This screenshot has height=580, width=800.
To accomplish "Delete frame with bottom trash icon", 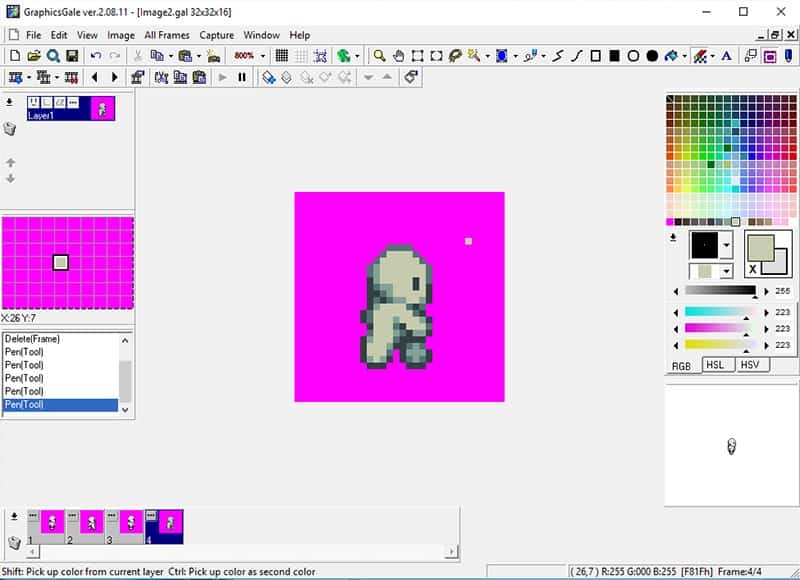I will (15, 542).
